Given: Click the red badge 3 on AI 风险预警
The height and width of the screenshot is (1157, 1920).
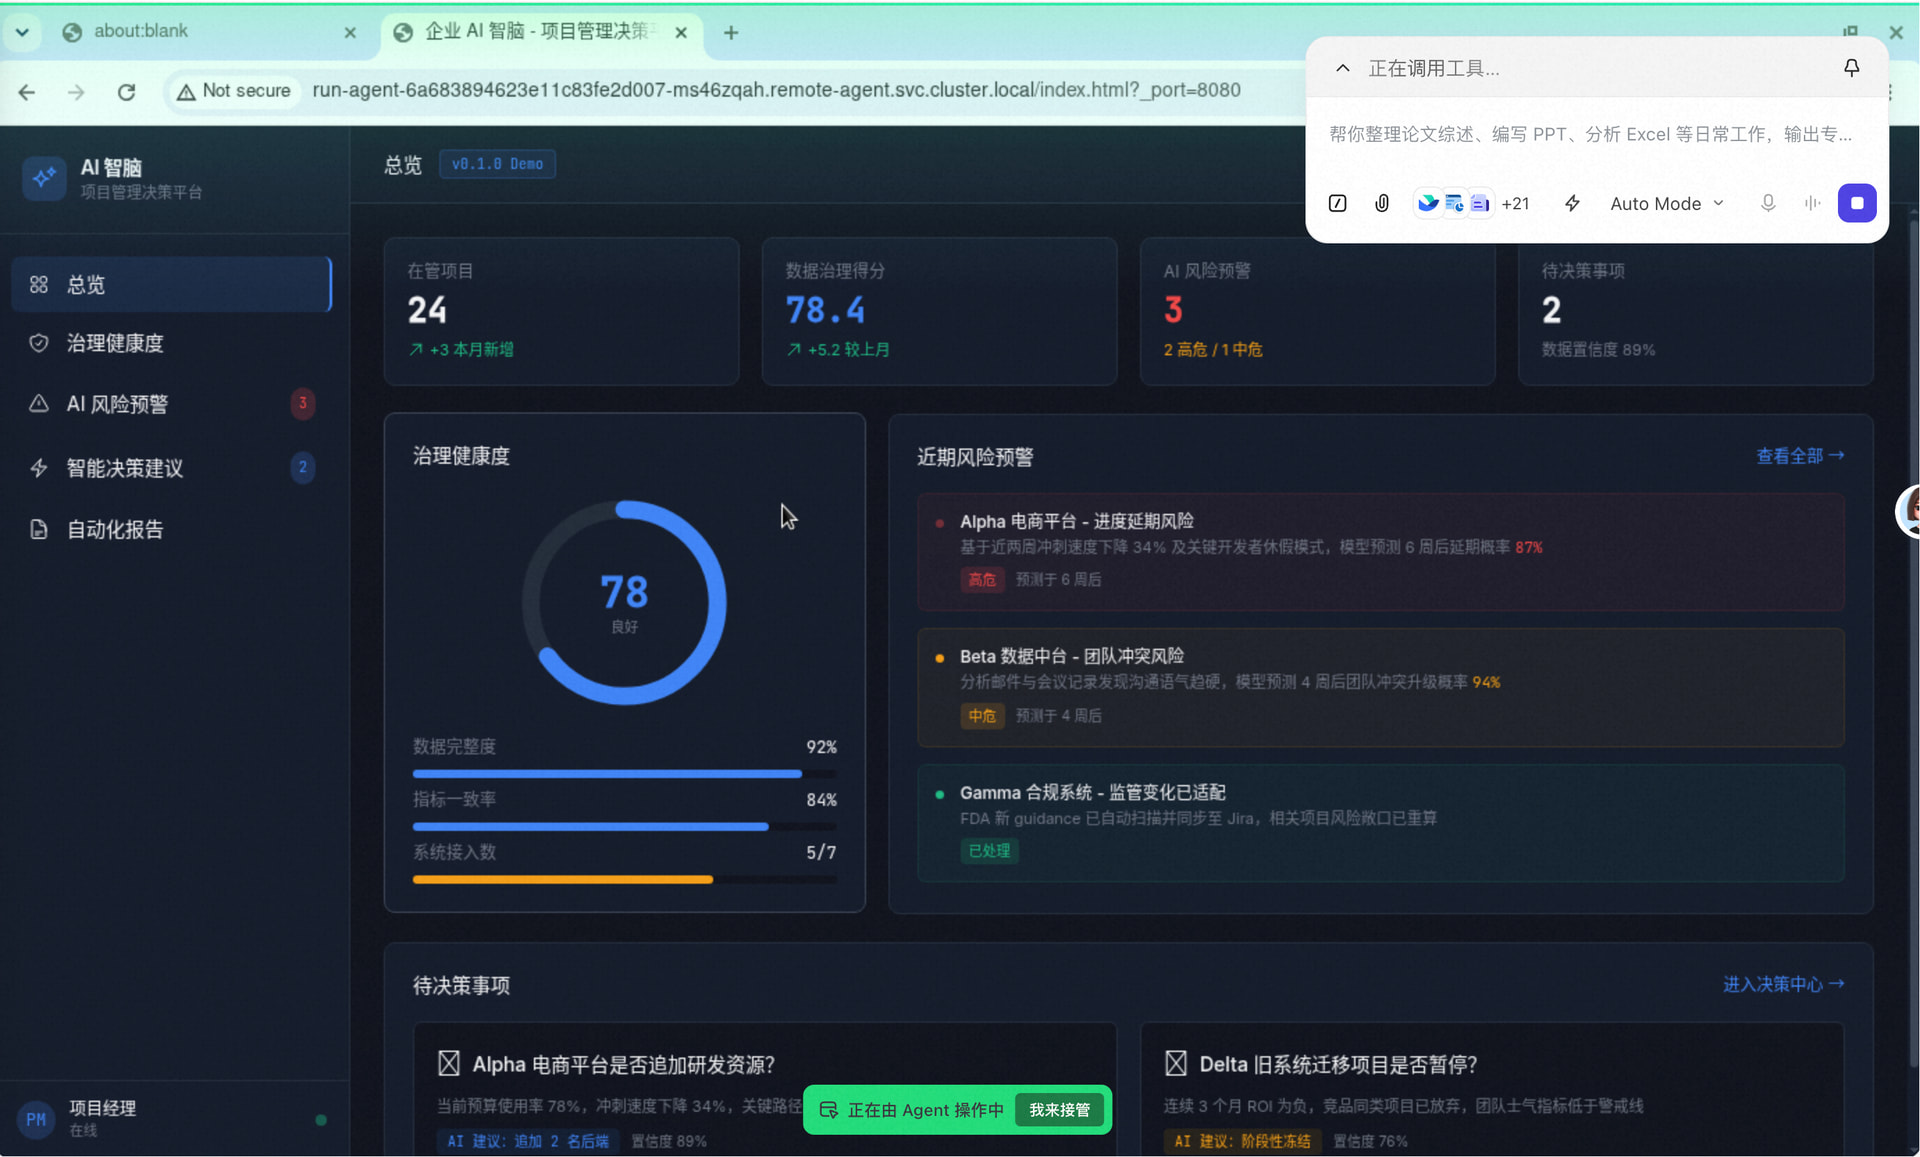Looking at the screenshot, I should coord(303,403).
